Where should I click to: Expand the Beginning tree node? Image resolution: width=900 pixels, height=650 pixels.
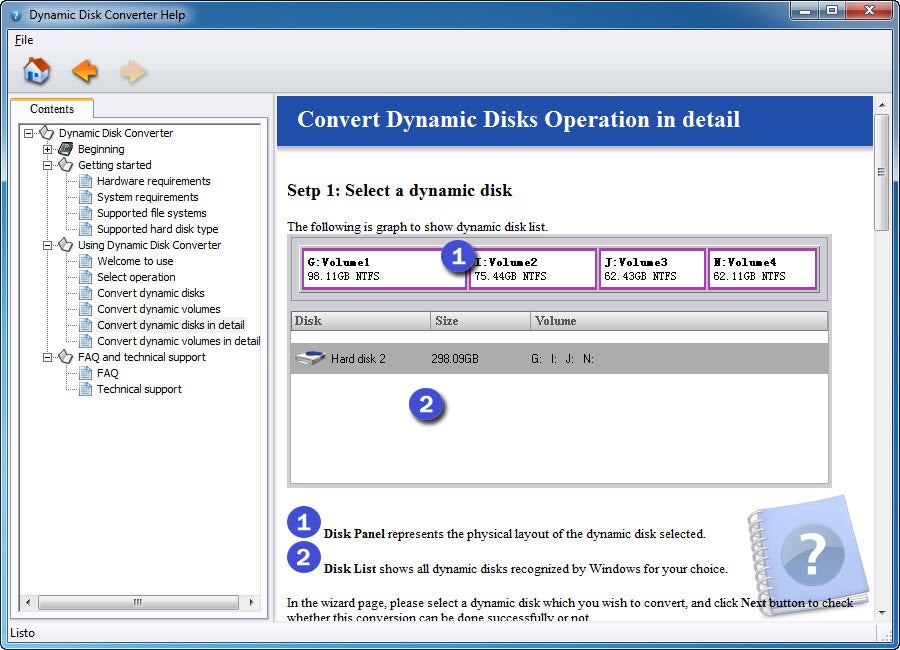[x=47, y=149]
